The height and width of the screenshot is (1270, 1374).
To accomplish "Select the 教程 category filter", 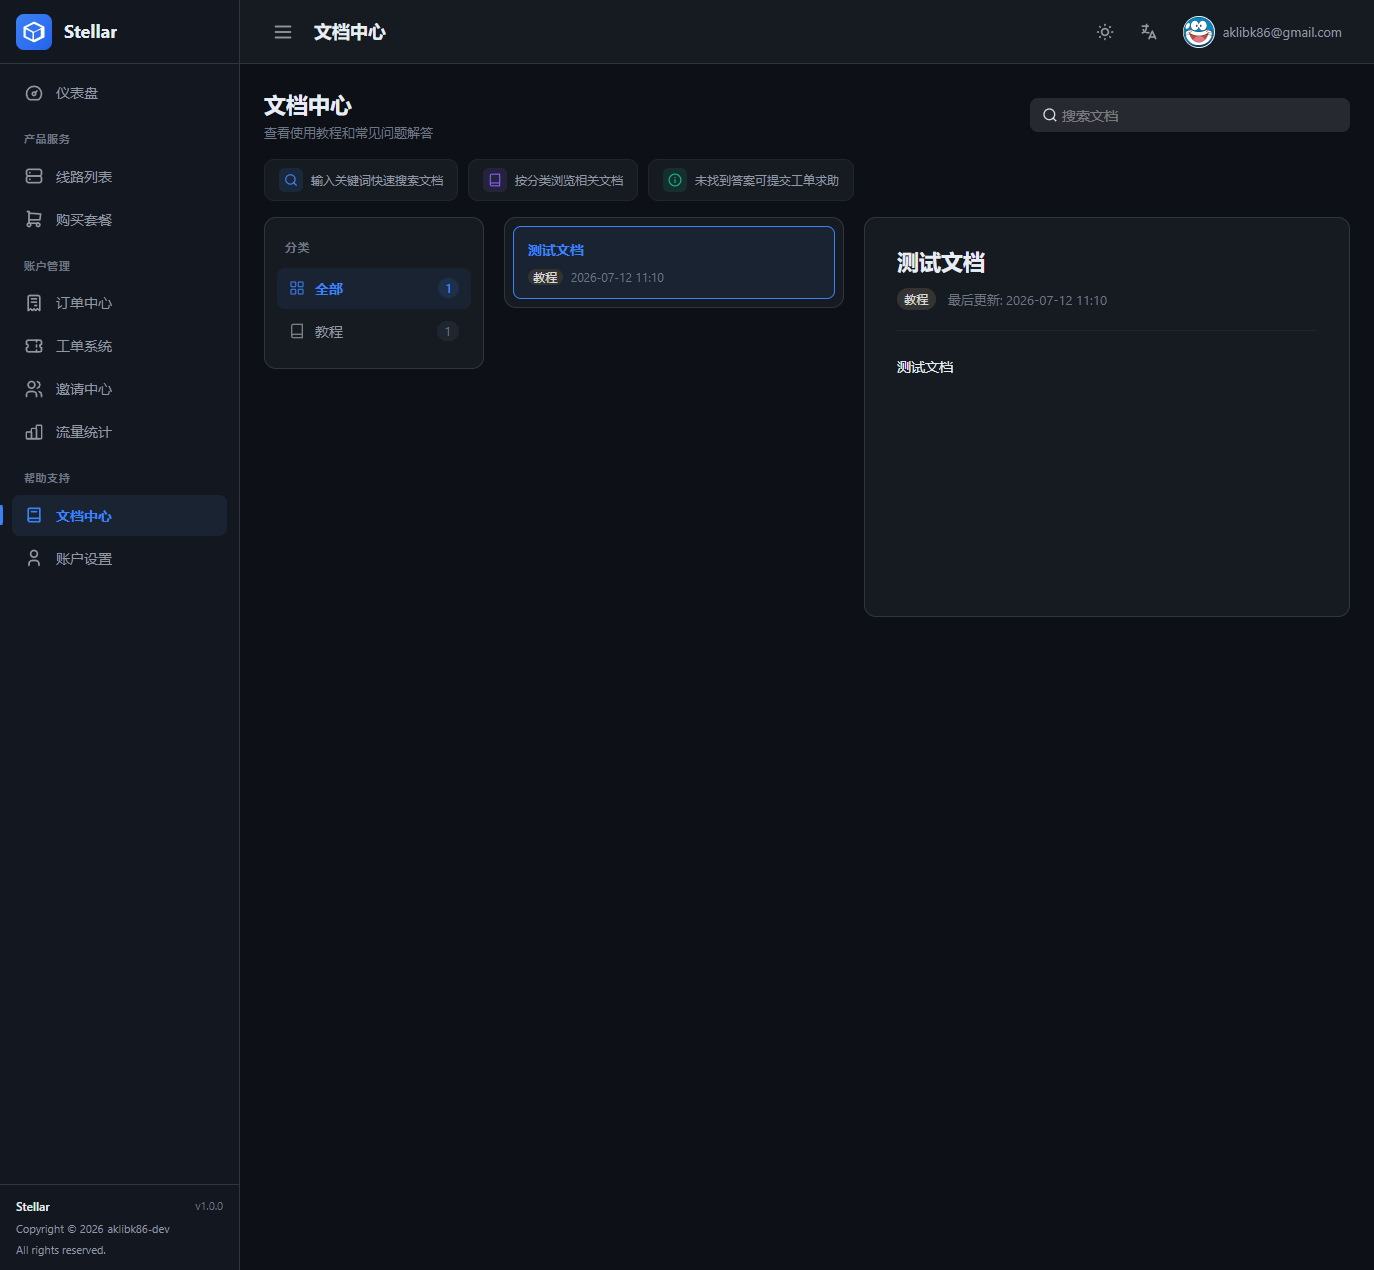I will (374, 331).
